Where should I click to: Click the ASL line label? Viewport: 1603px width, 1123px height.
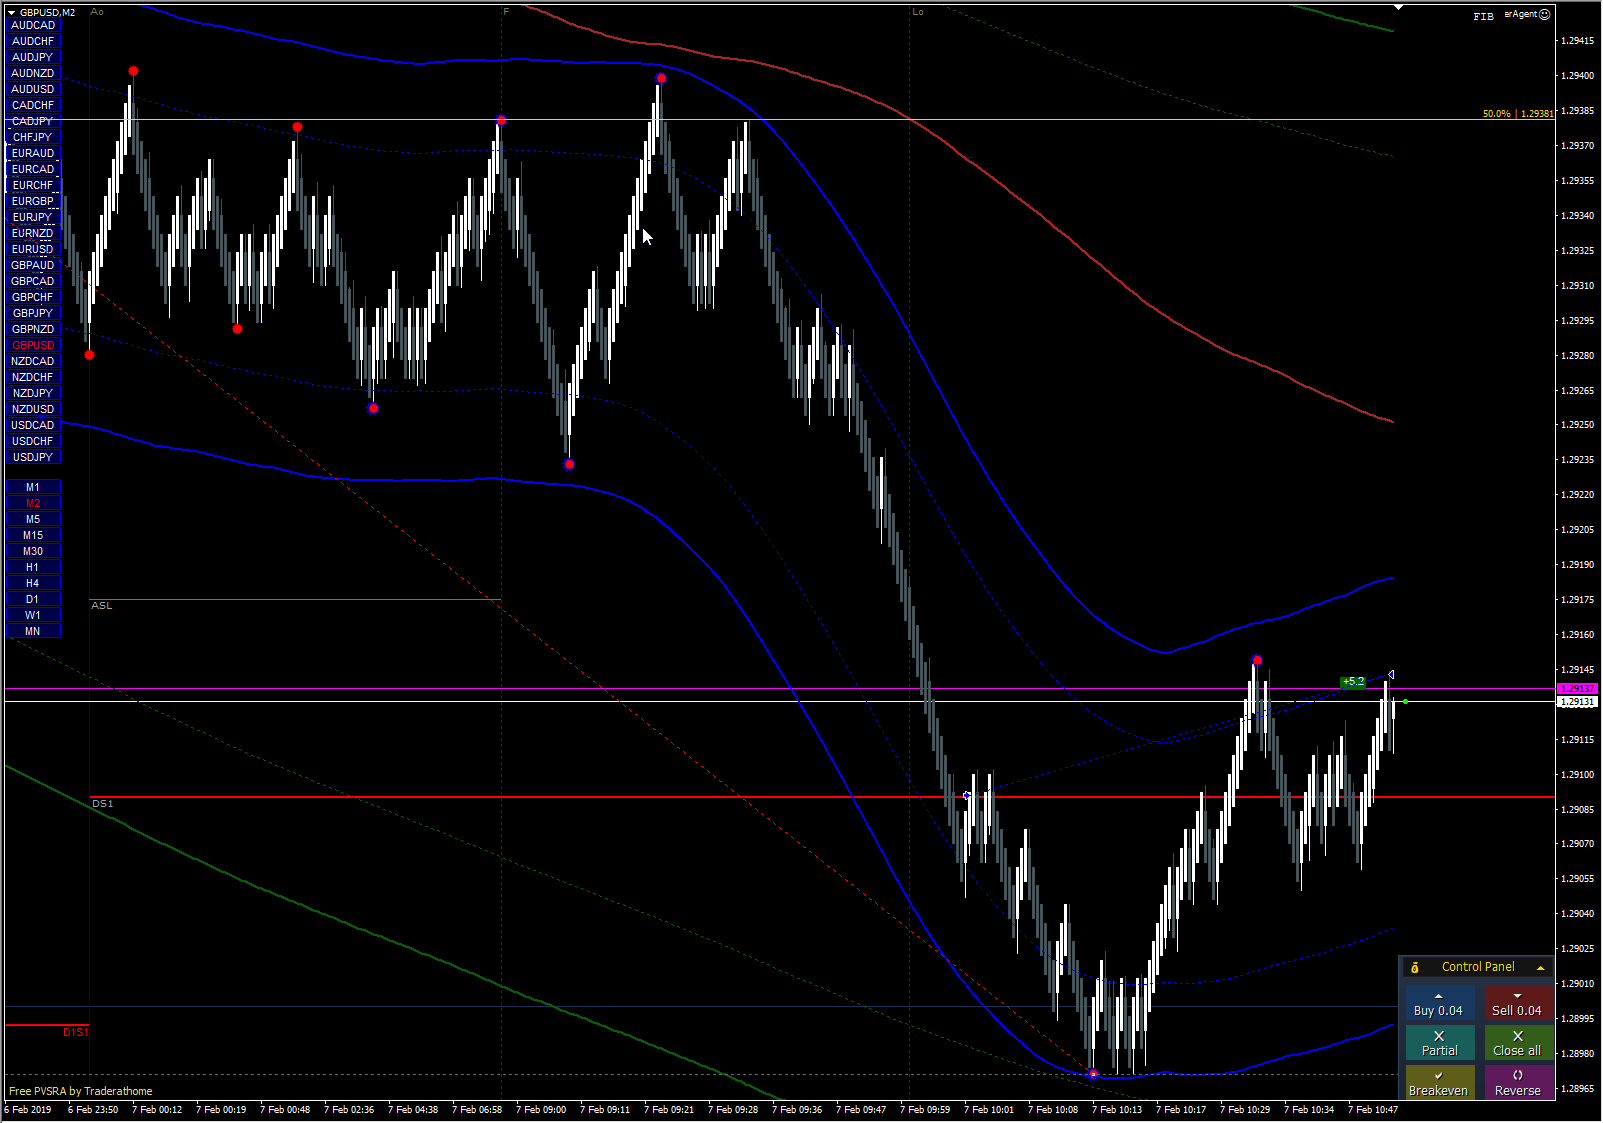[x=102, y=606]
